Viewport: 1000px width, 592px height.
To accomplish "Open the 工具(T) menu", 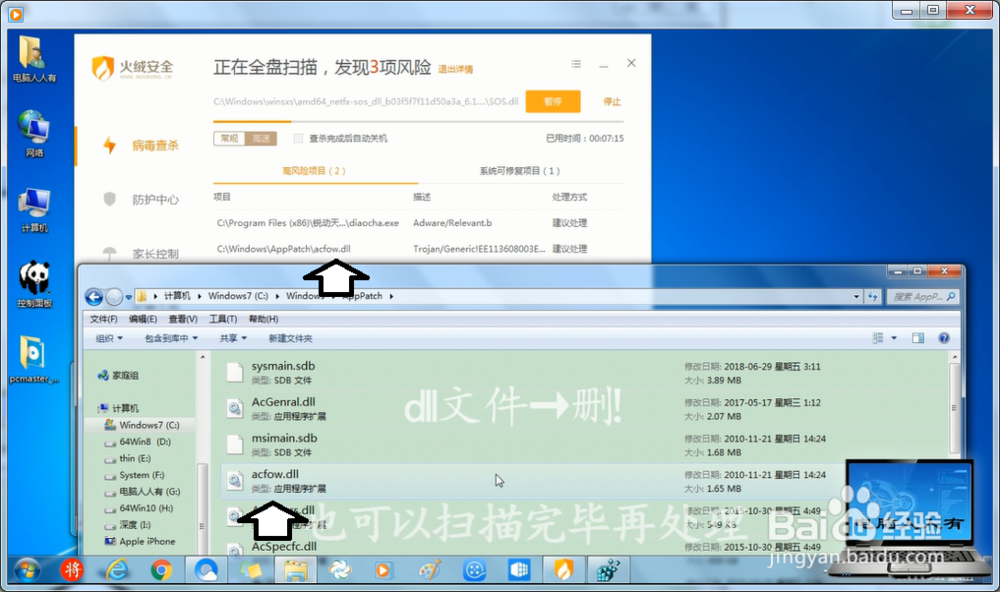I will (x=223, y=319).
